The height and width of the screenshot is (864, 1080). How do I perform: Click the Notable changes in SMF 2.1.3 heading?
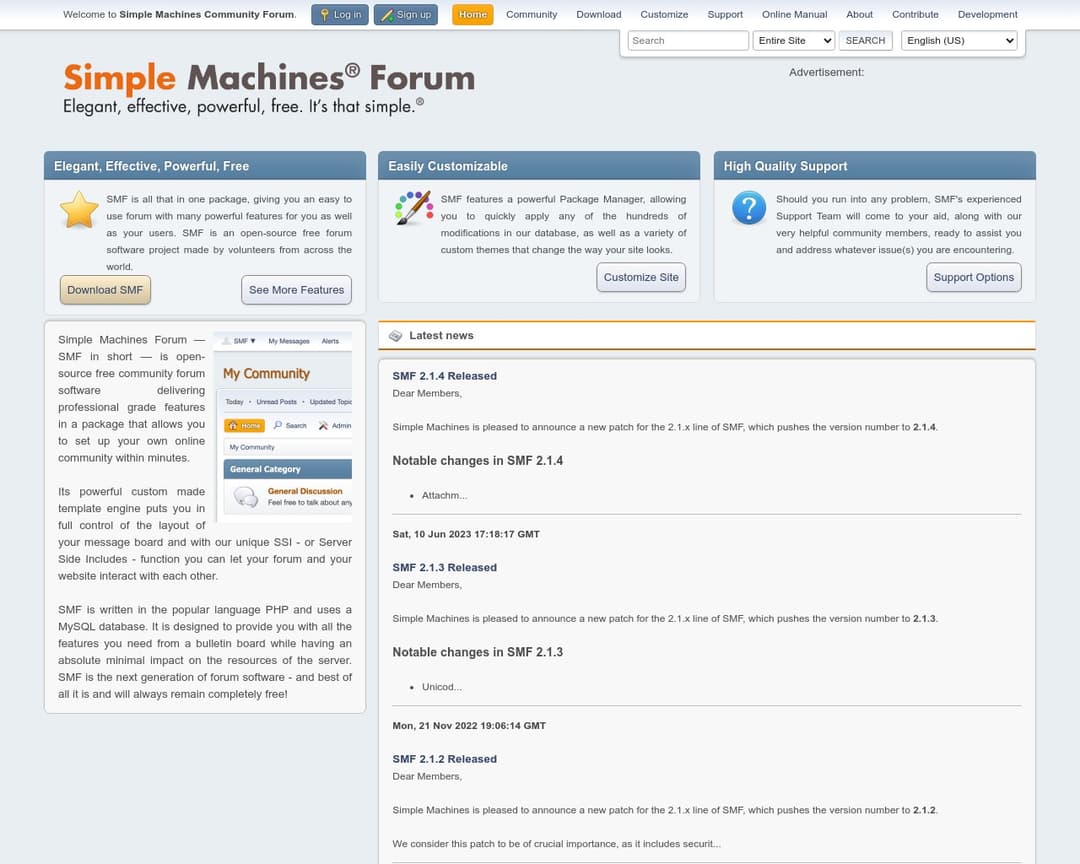tap(477, 652)
